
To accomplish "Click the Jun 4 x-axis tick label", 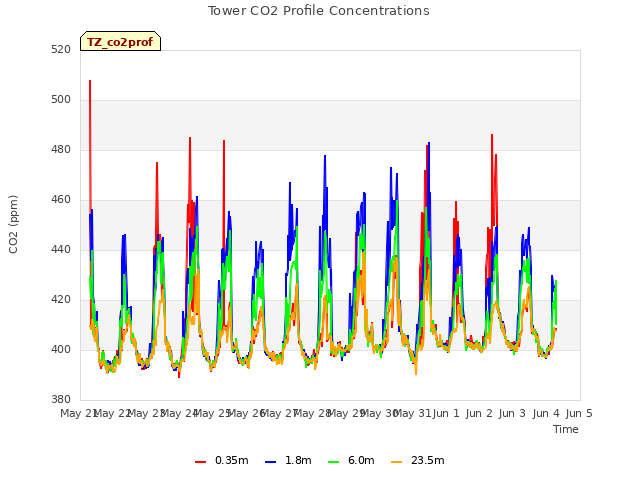I will (546, 413).
